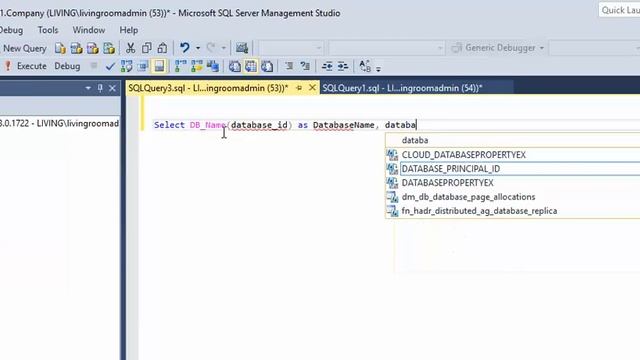The height and width of the screenshot is (360, 640).
Task: Open the Help menu
Action: 129,30
